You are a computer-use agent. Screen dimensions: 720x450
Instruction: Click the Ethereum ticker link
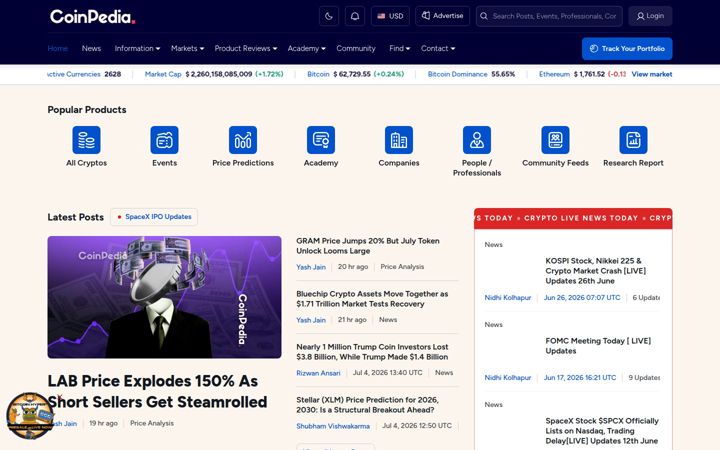554,74
